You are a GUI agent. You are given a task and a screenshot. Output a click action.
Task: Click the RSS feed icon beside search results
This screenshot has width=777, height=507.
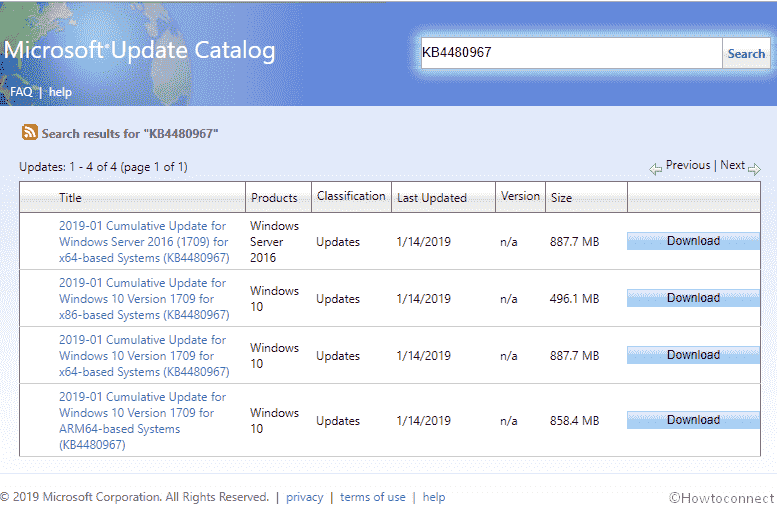point(30,132)
